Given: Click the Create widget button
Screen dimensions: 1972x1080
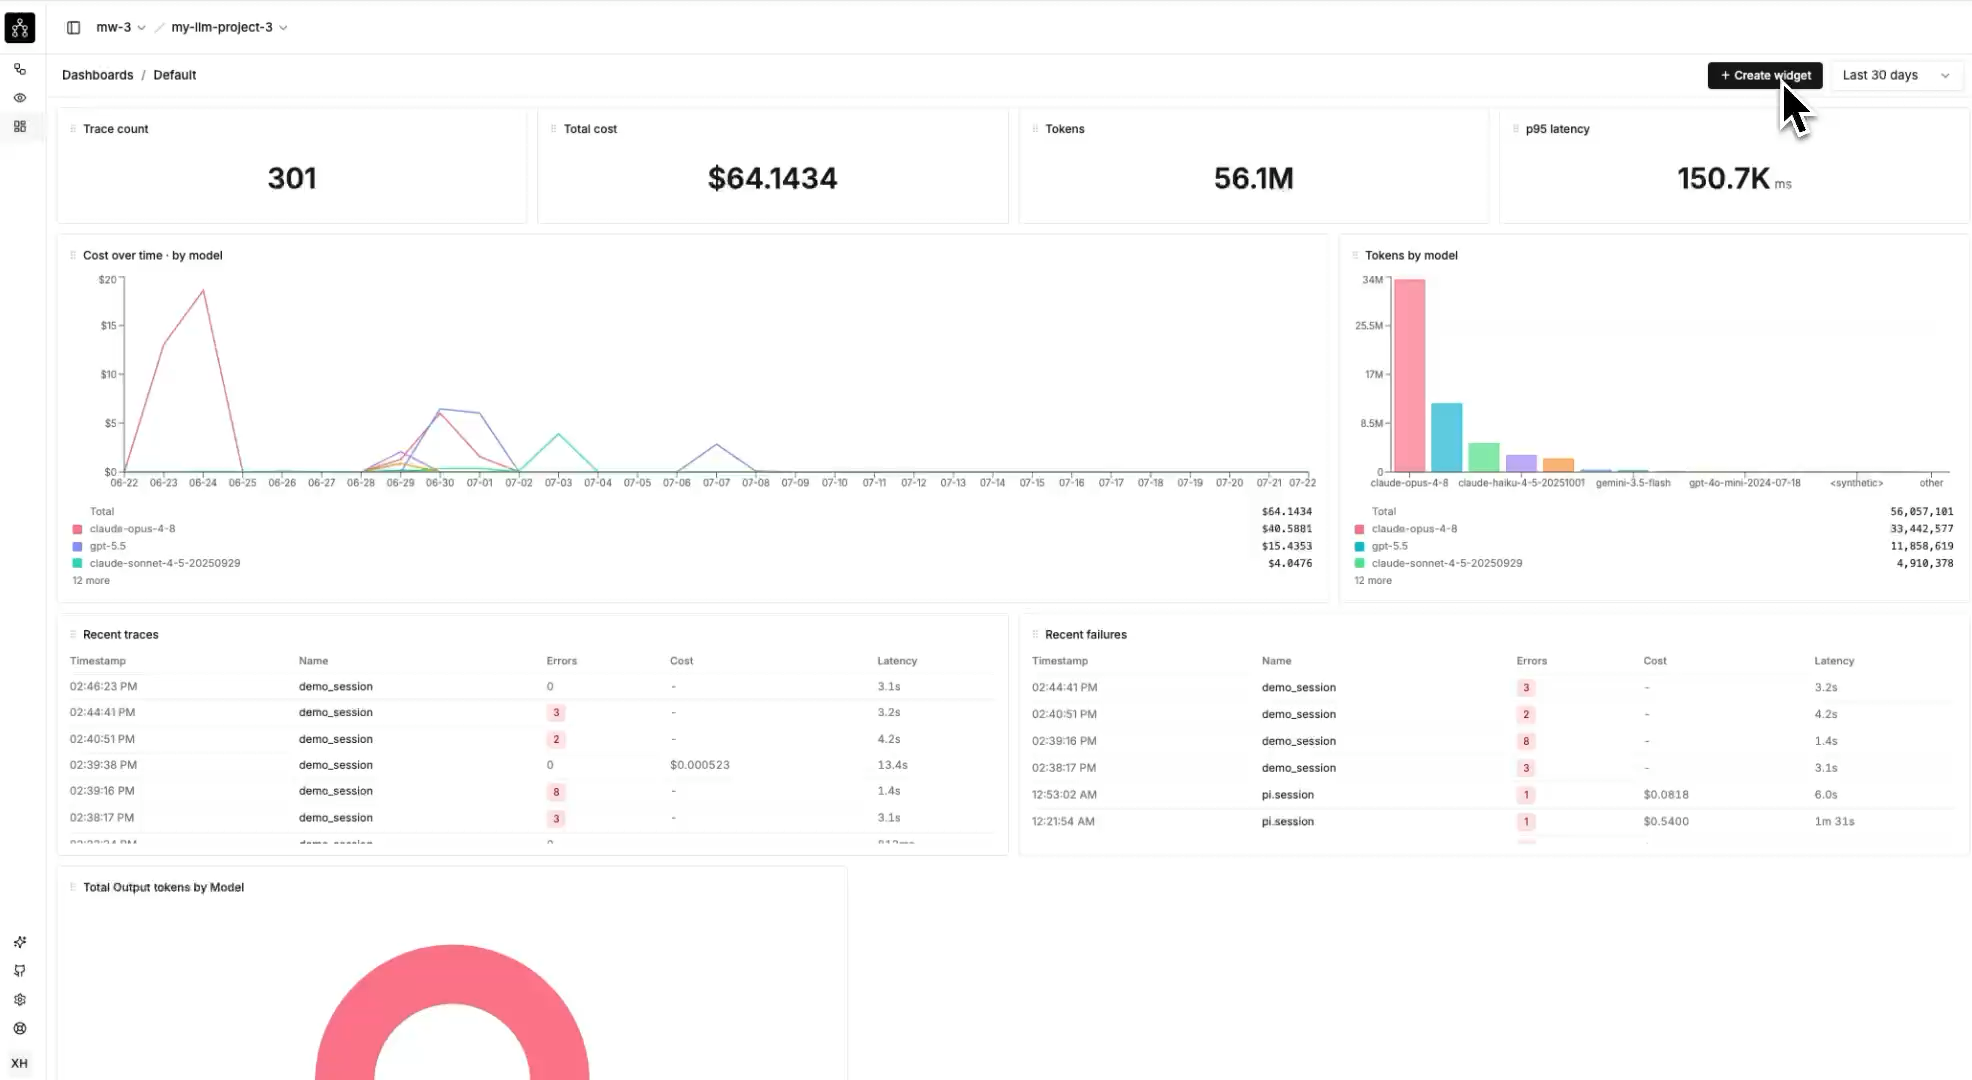Looking at the screenshot, I should [1765, 75].
